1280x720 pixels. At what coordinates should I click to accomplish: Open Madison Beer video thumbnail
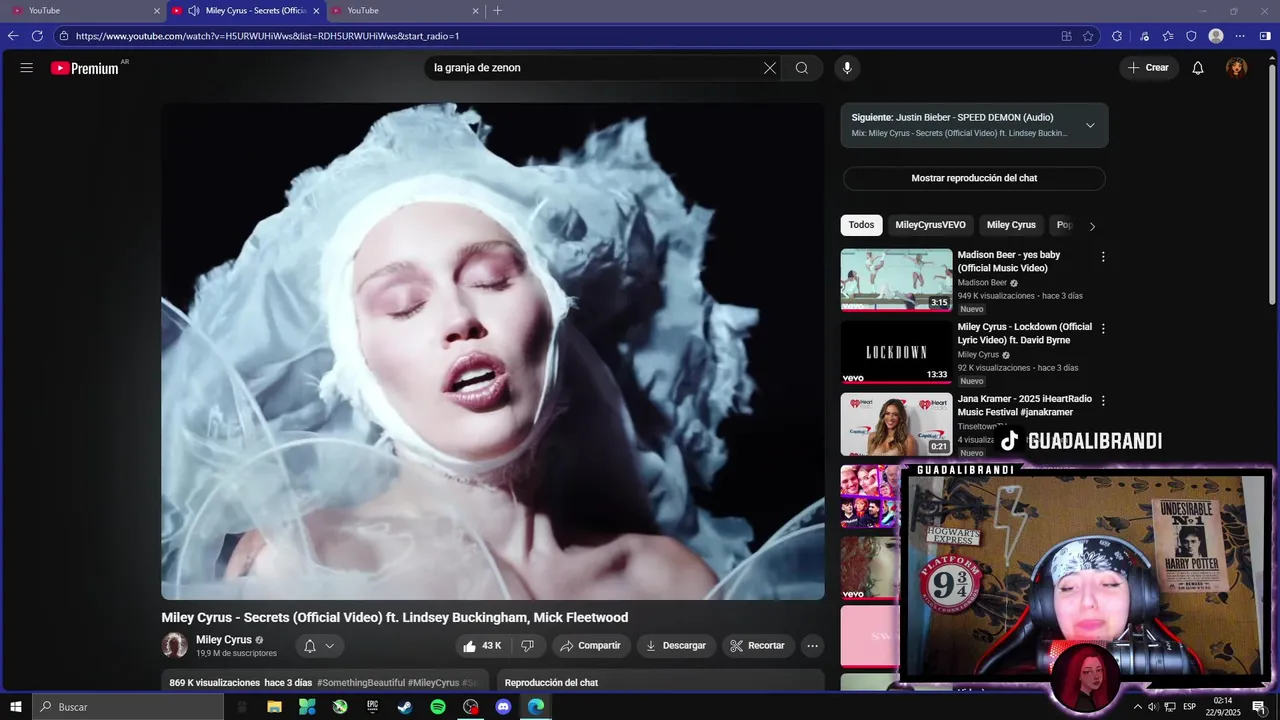[x=896, y=280]
